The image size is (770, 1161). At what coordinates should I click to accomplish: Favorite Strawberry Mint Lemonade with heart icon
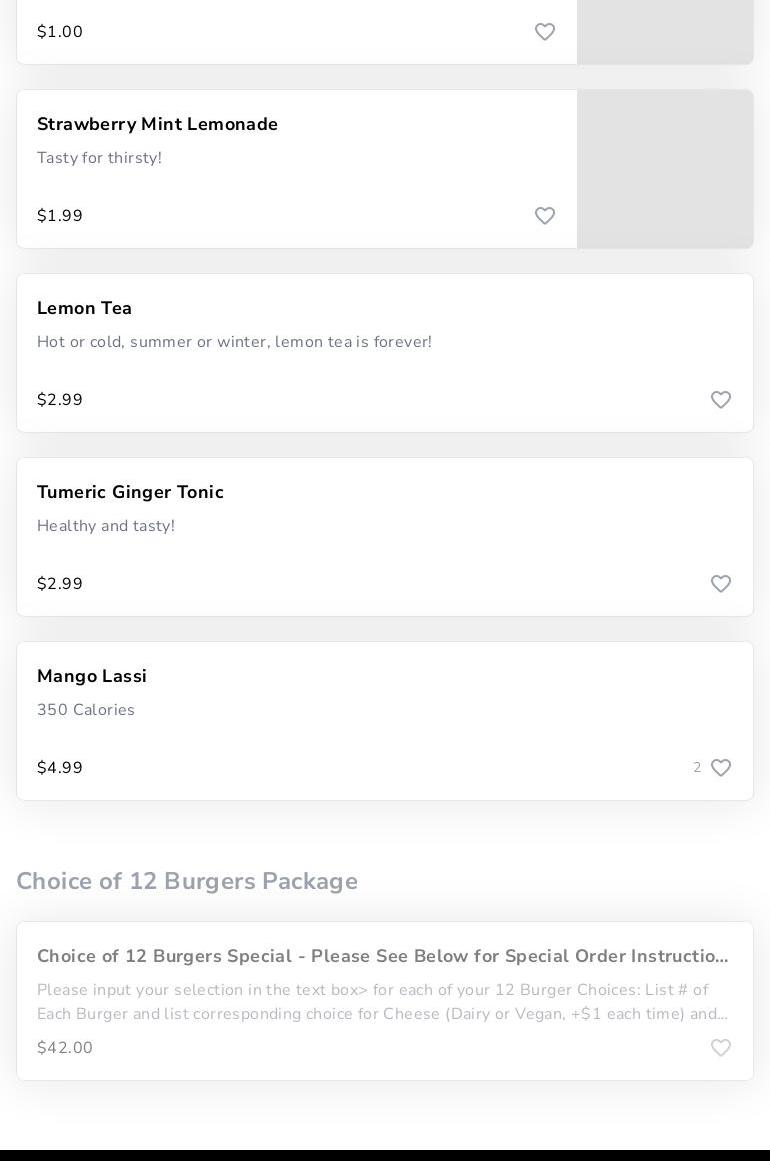click(x=545, y=216)
